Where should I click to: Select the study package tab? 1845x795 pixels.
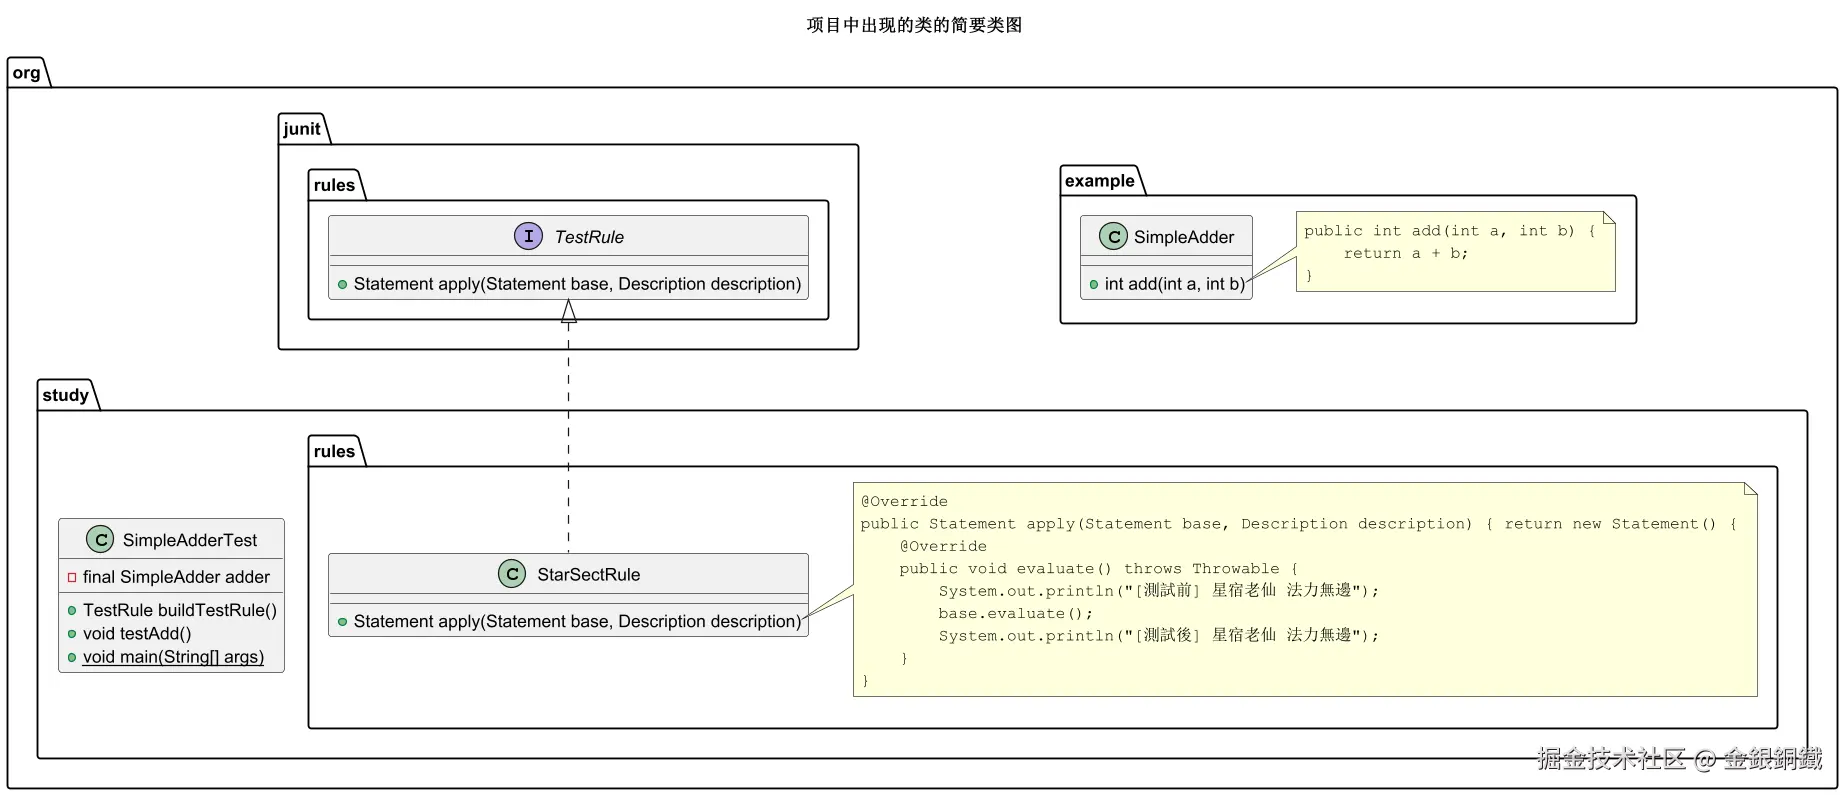[x=66, y=395]
